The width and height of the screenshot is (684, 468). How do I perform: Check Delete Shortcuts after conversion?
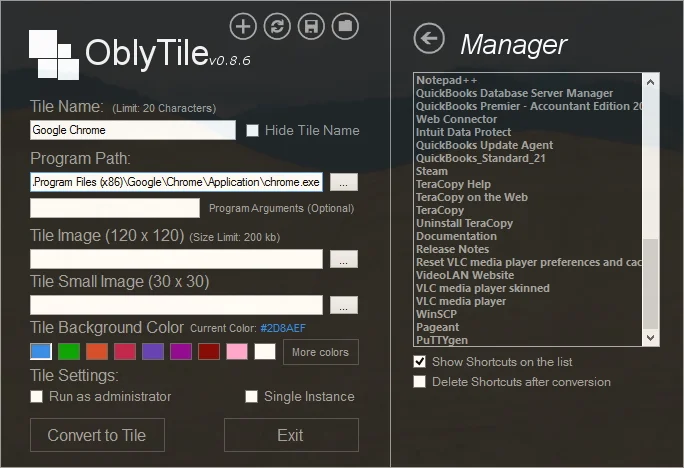point(420,382)
